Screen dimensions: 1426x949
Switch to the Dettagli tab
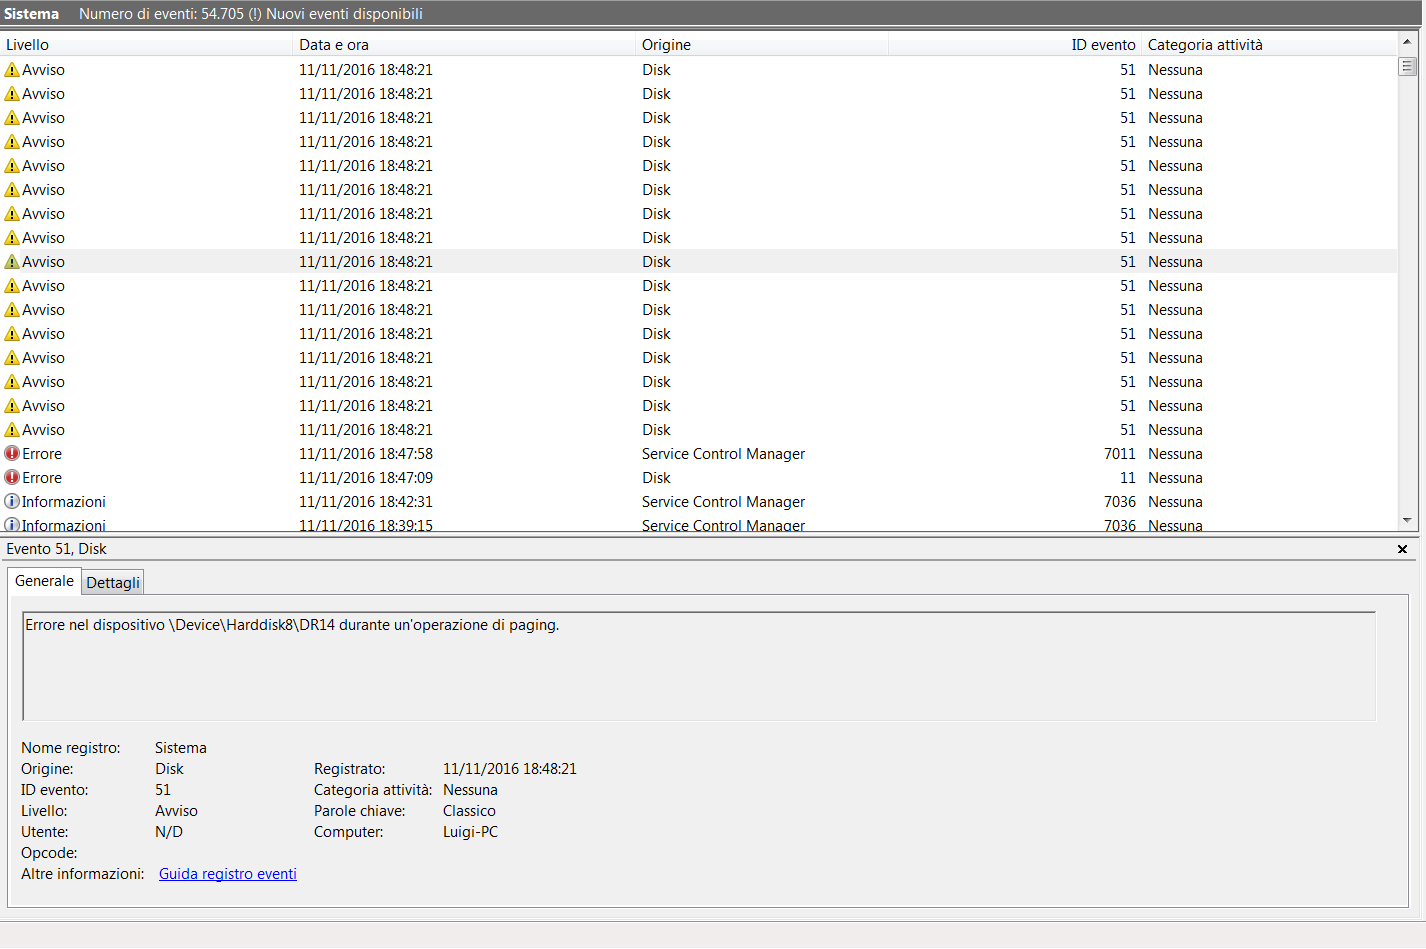click(113, 583)
